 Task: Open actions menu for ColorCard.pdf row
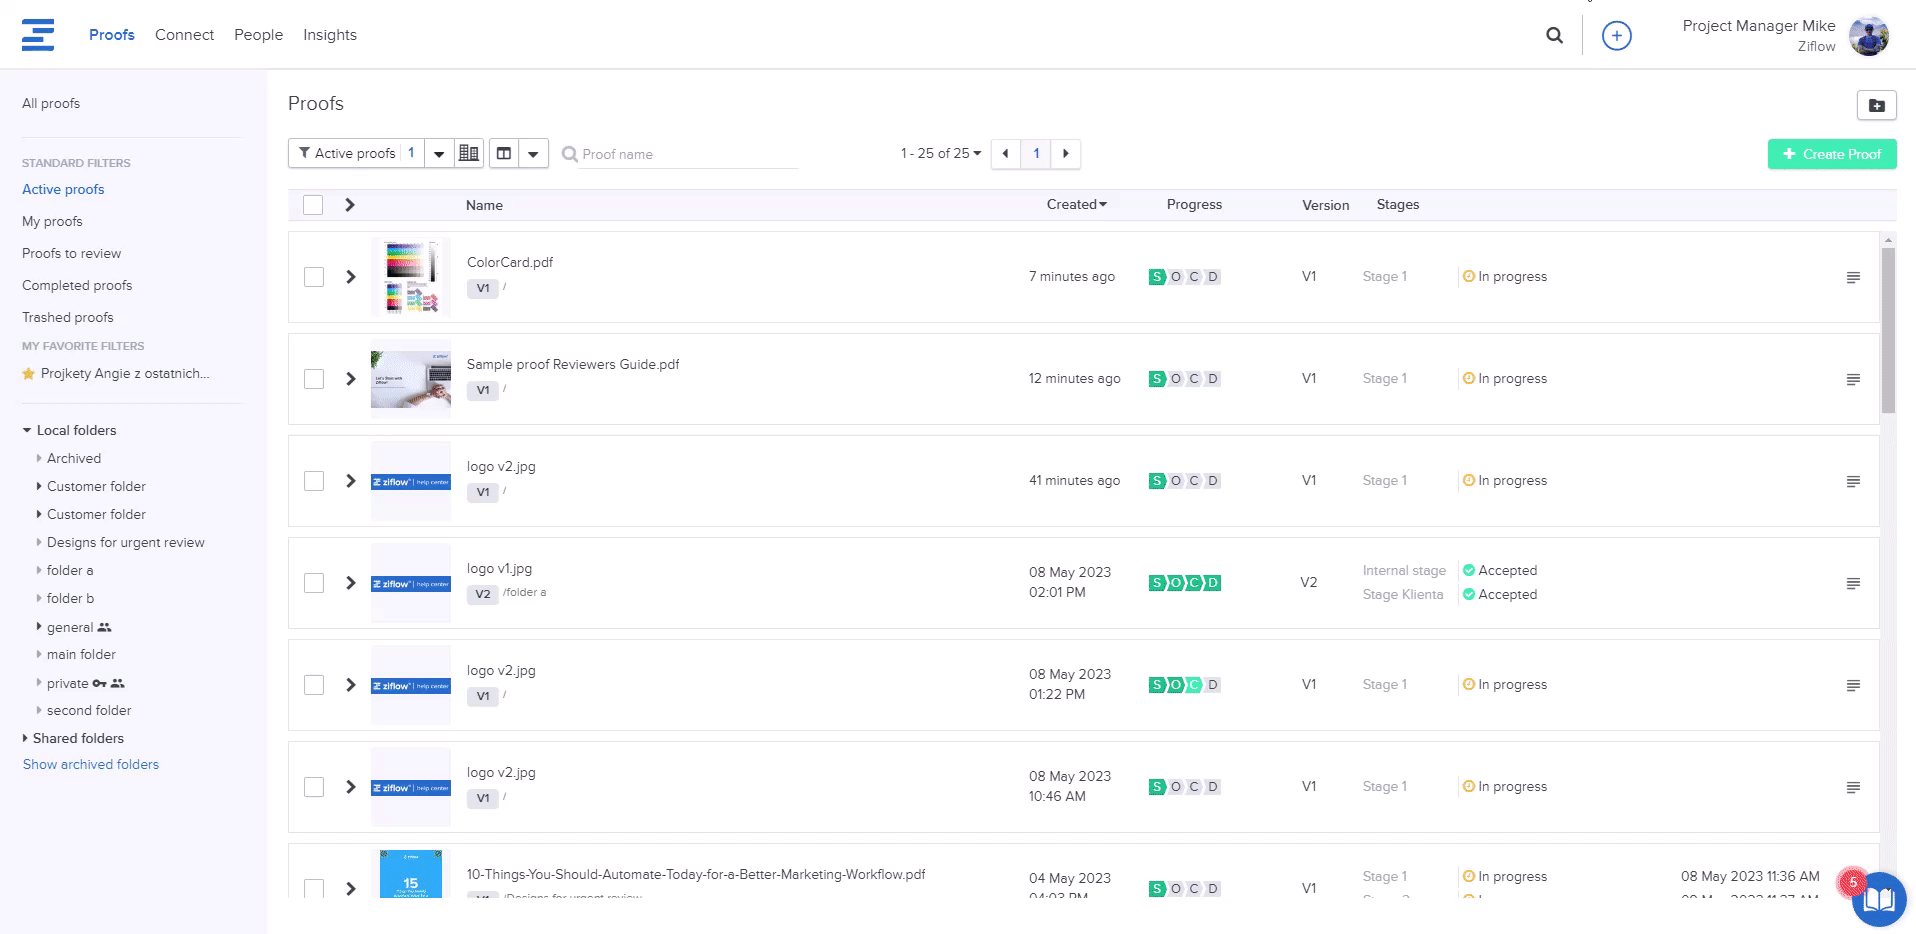[1853, 277]
